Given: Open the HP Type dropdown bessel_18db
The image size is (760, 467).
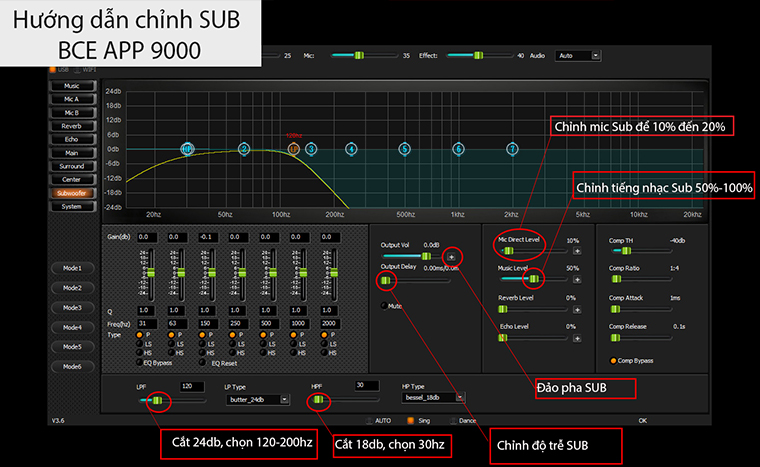Looking at the screenshot, I should (x=433, y=398).
